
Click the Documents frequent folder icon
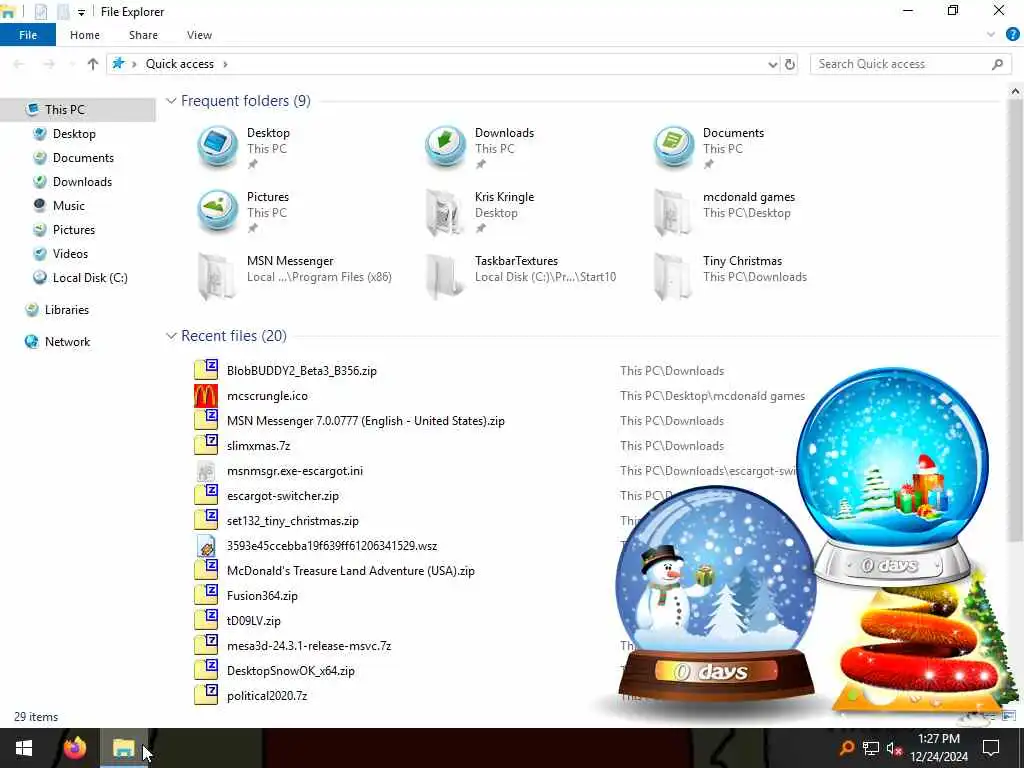click(x=673, y=147)
